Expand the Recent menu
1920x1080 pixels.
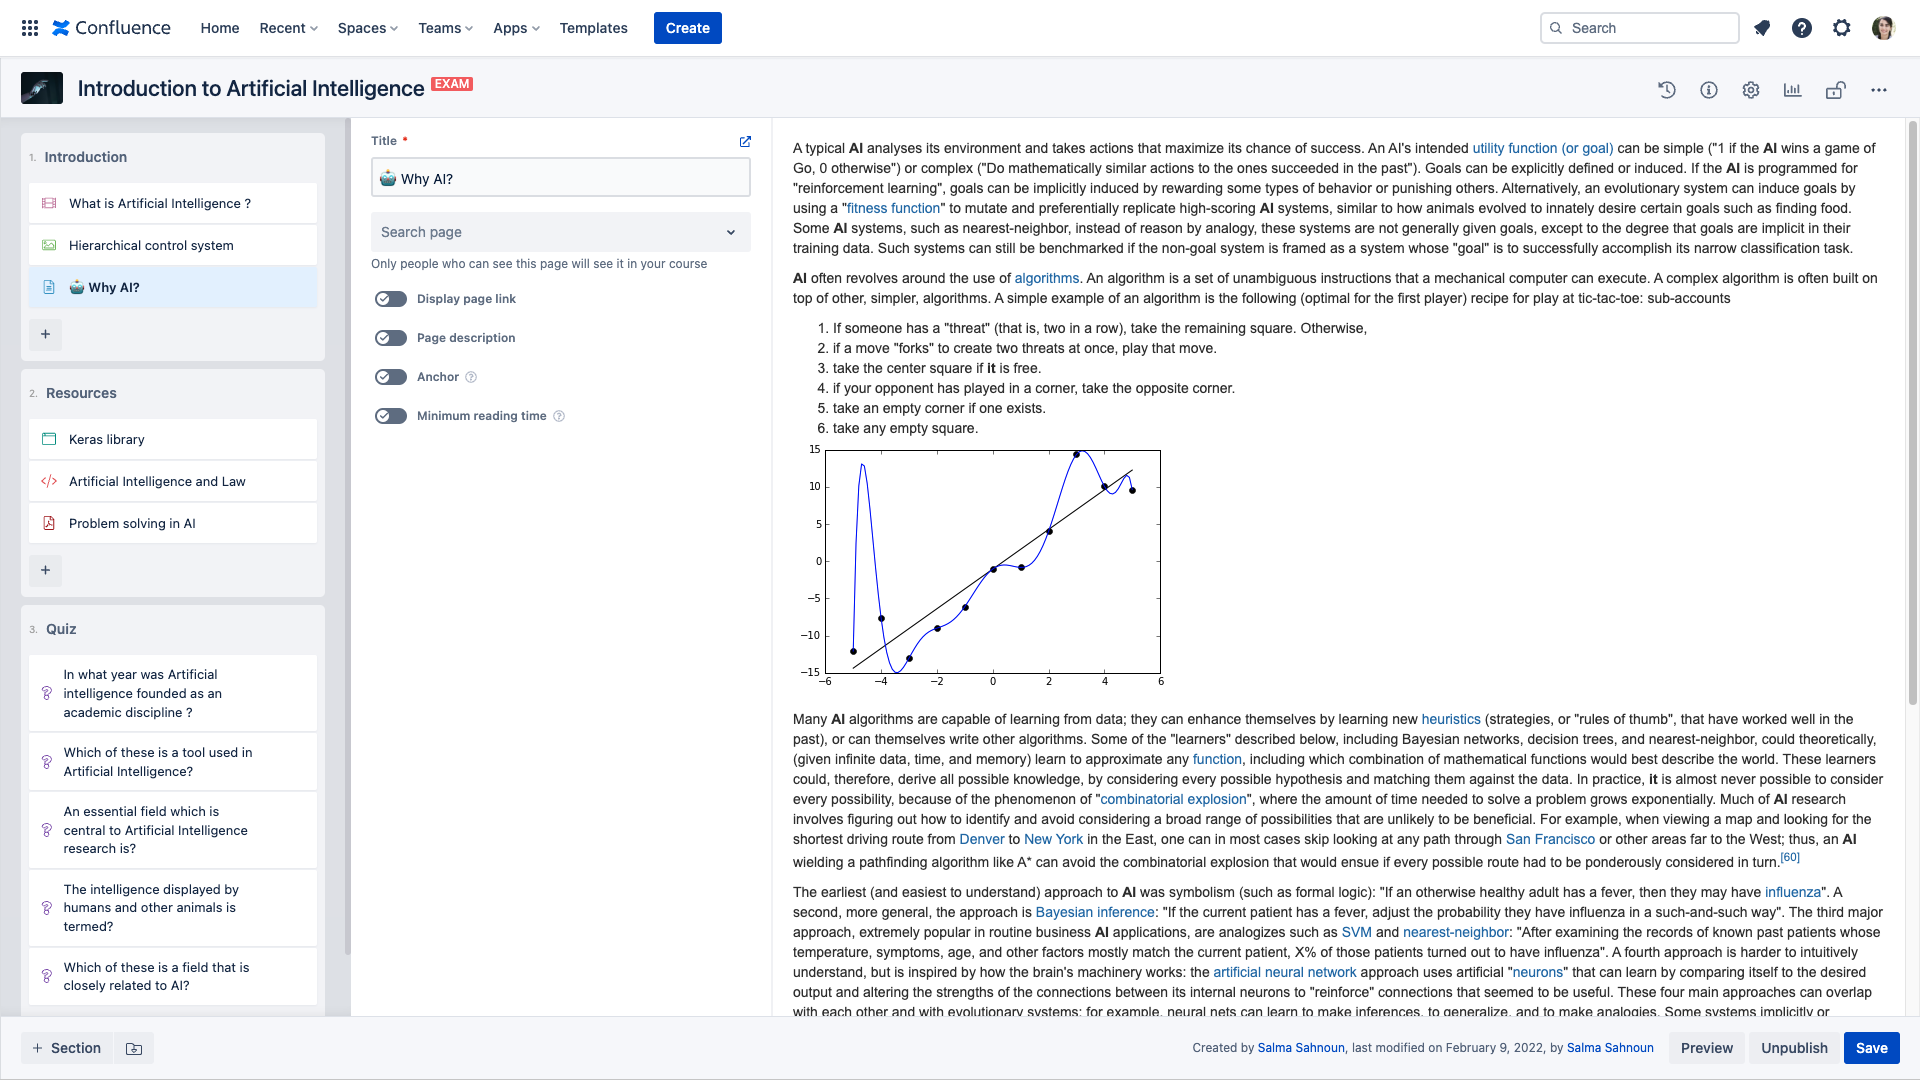[x=288, y=28]
